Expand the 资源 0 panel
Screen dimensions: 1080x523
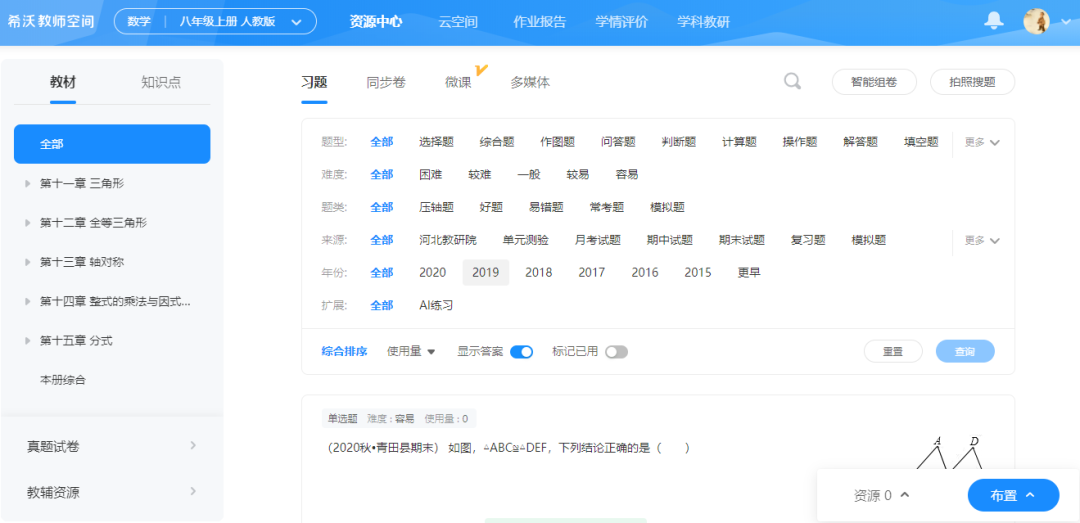[882, 495]
